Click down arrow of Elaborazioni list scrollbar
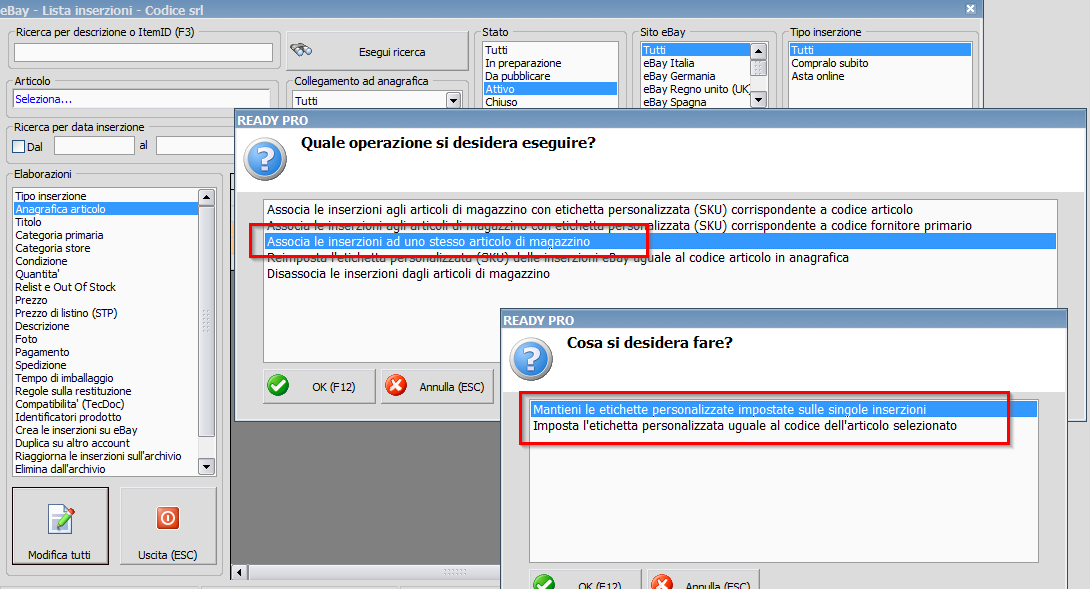 click(x=206, y=467)
